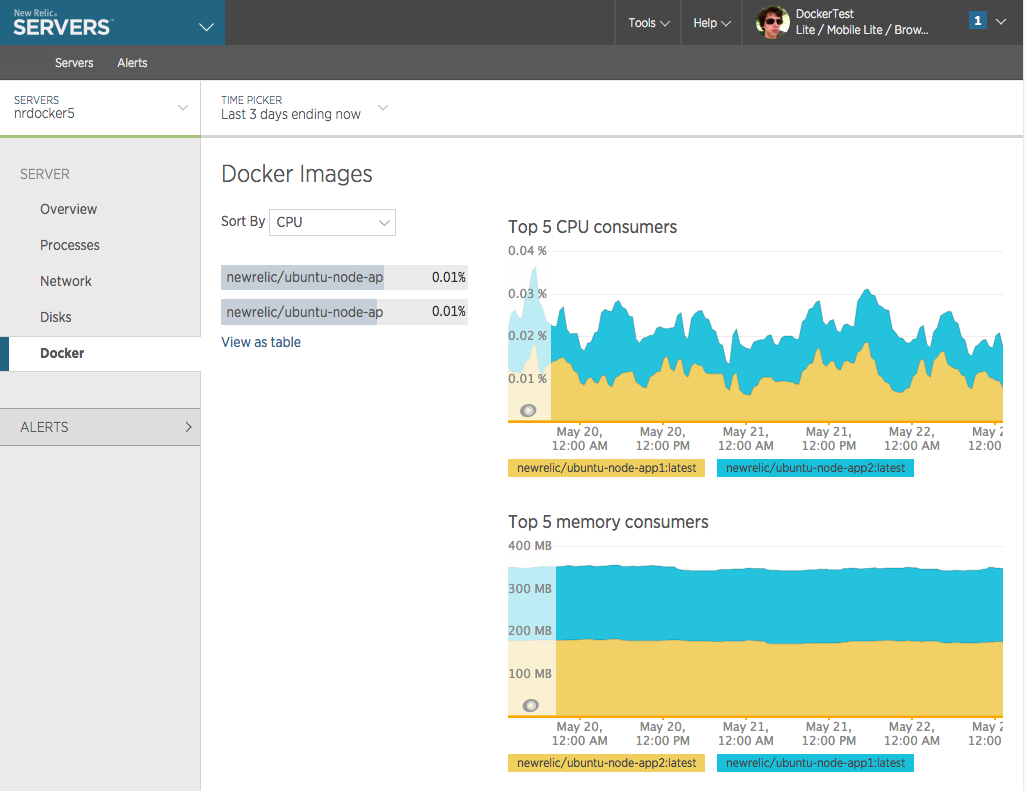Click the View as table link
The image size is (1025, 791).
pyautogui.click(x=261, y=342)
